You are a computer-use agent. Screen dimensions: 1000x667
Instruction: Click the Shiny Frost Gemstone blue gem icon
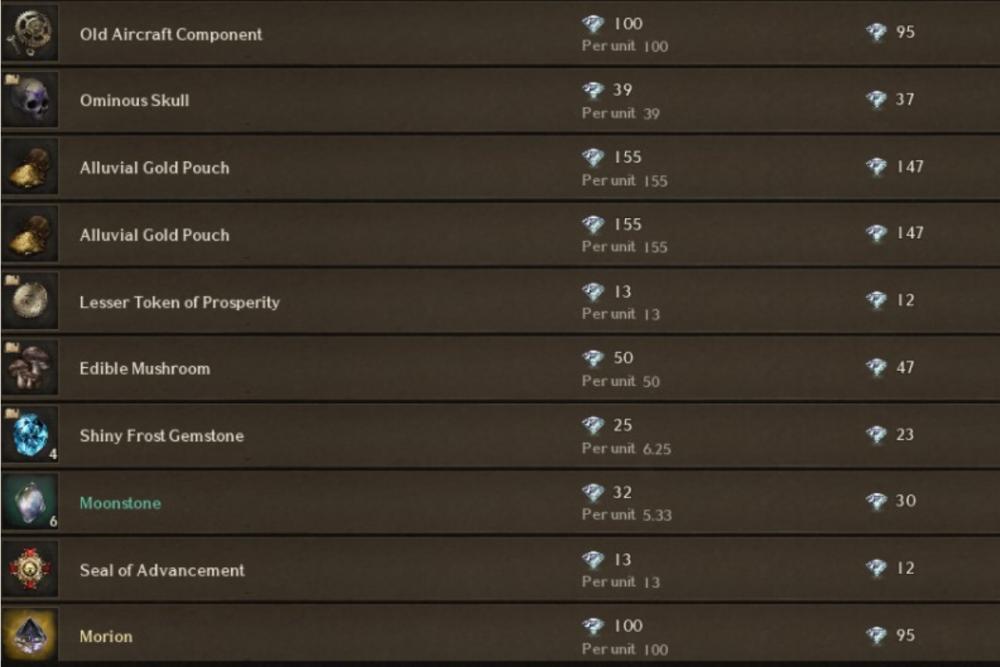30,436
